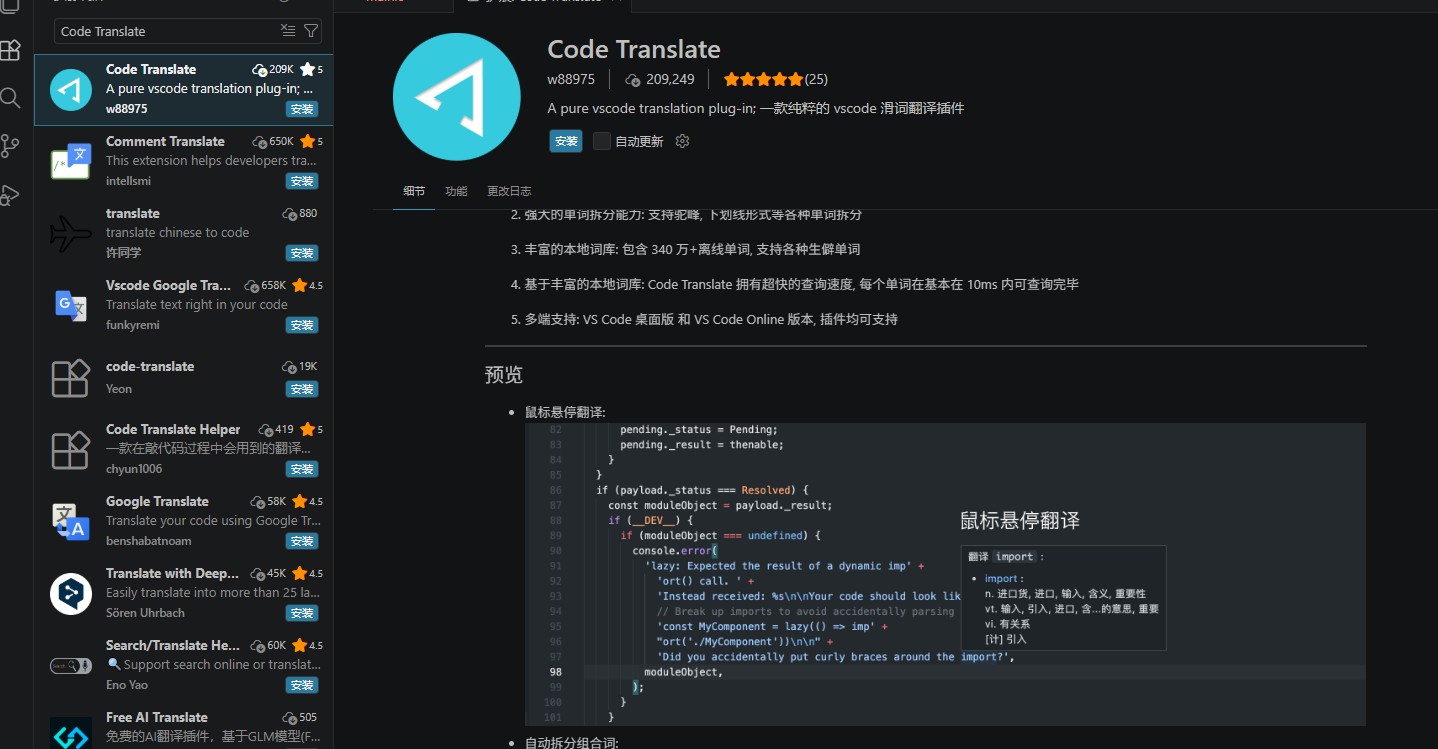Switch to the 细节 tab
This screenshot has height=749, width=1438.
pos(414,191)
